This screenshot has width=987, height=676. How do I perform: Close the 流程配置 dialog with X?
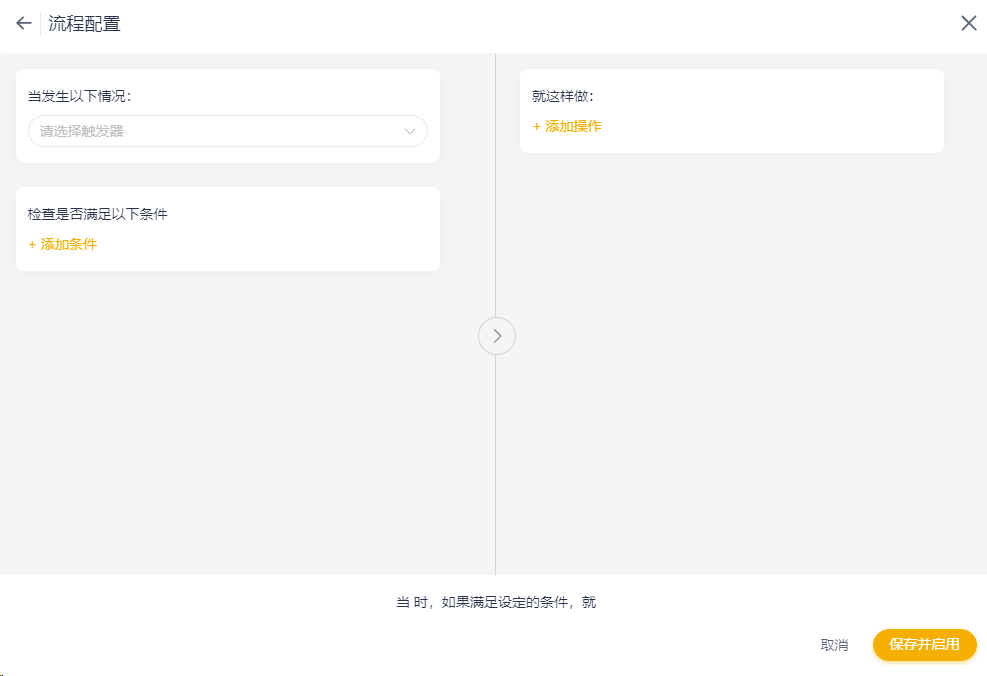[x=968, y=23]
